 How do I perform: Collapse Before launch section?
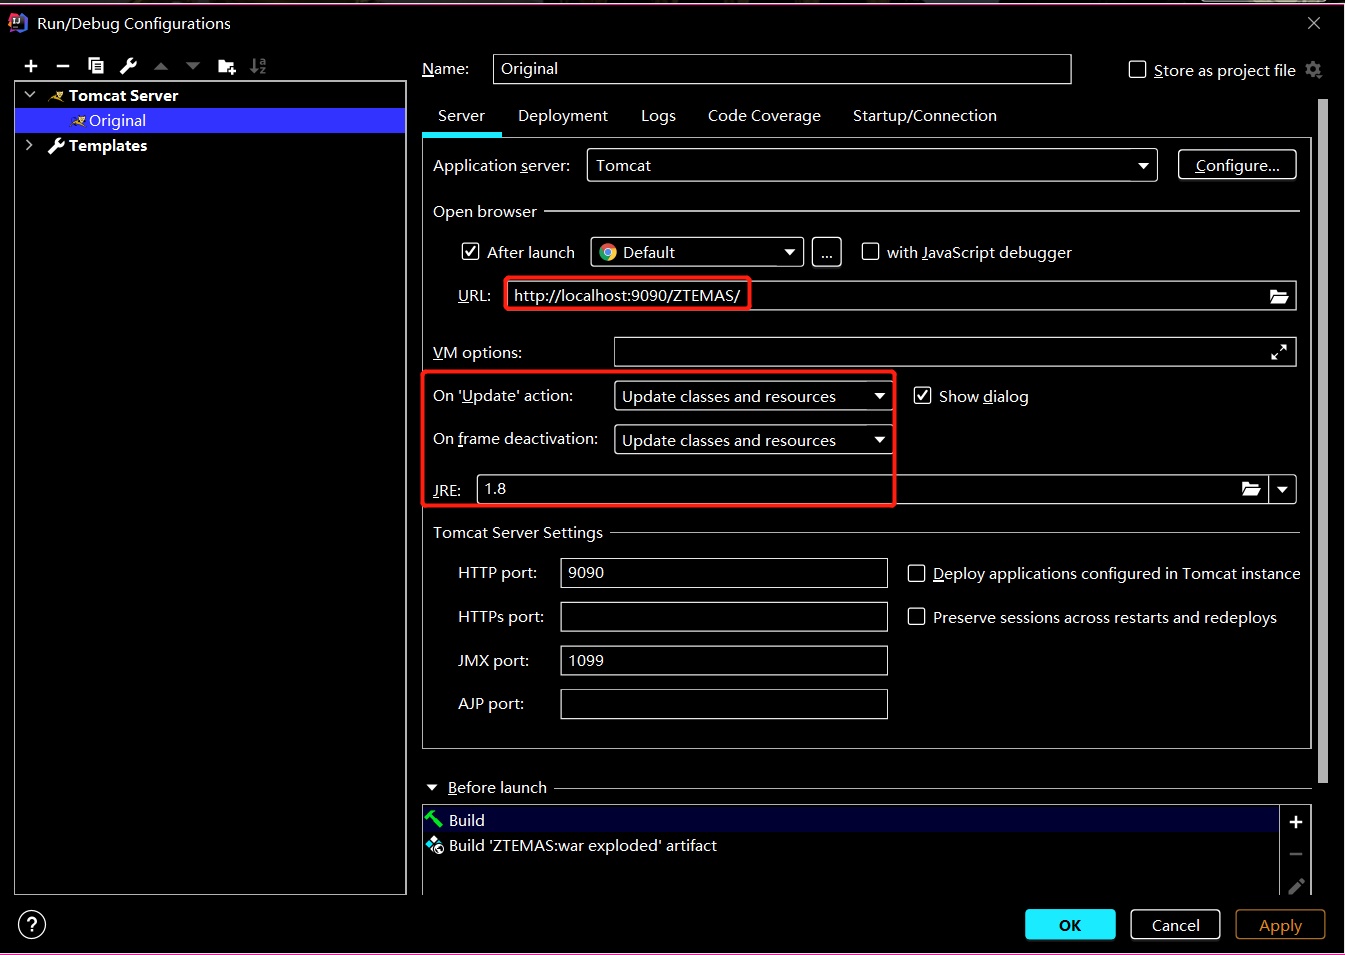click(x=432, y=788)
